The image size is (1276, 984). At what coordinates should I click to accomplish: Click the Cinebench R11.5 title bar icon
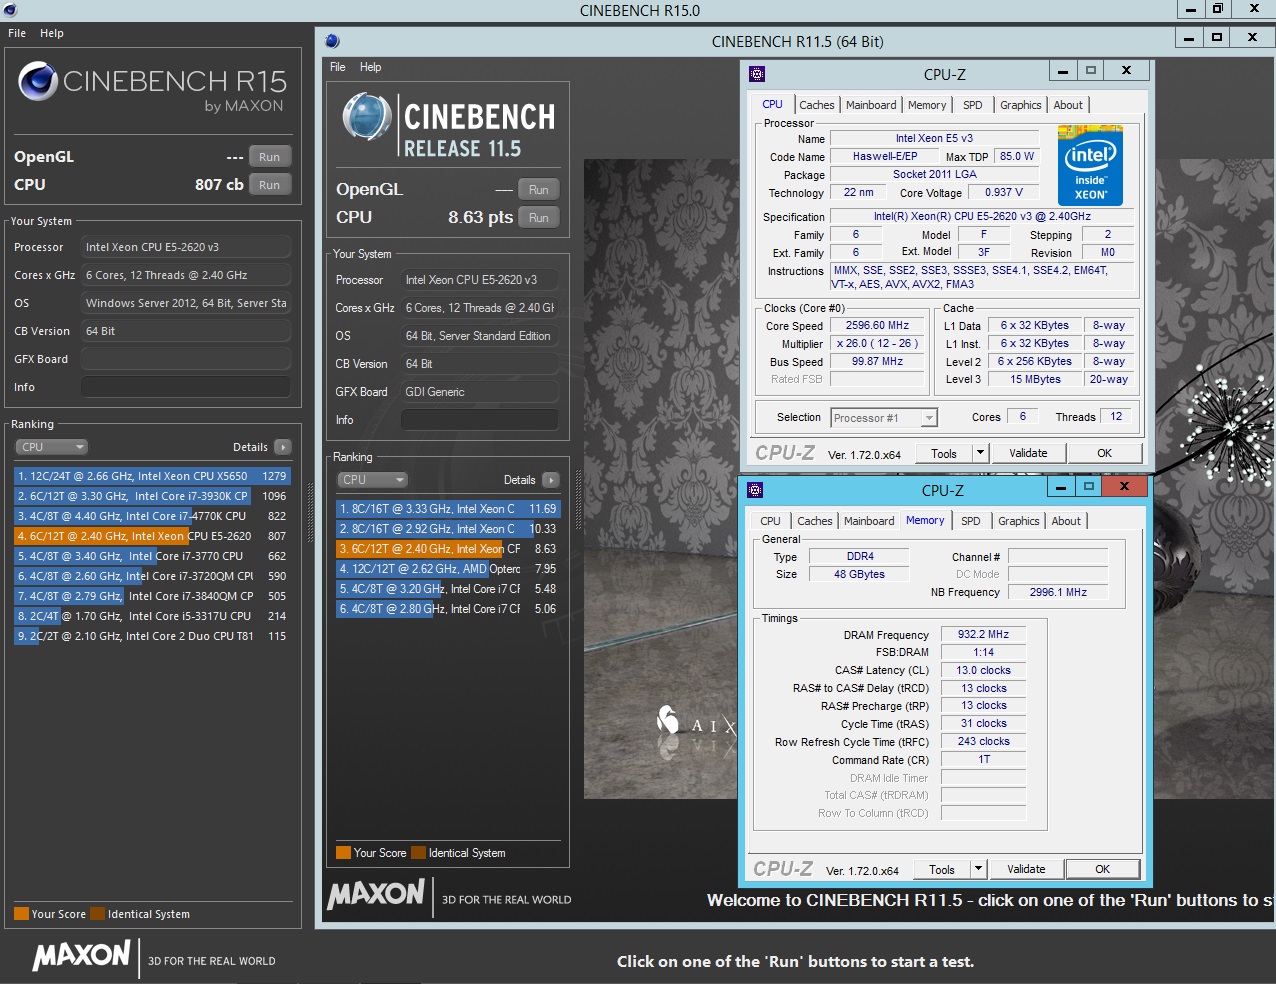tap(332, 41)
